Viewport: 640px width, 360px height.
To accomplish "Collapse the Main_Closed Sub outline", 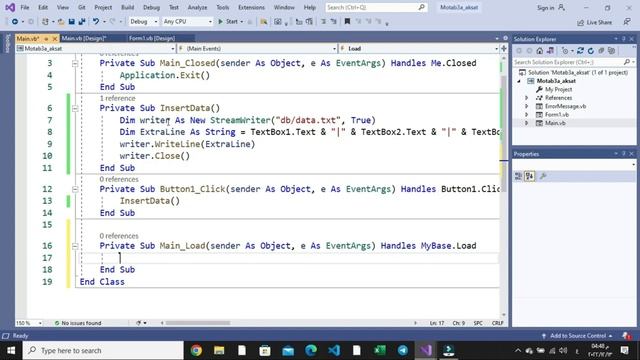I will tap(75, 64).
